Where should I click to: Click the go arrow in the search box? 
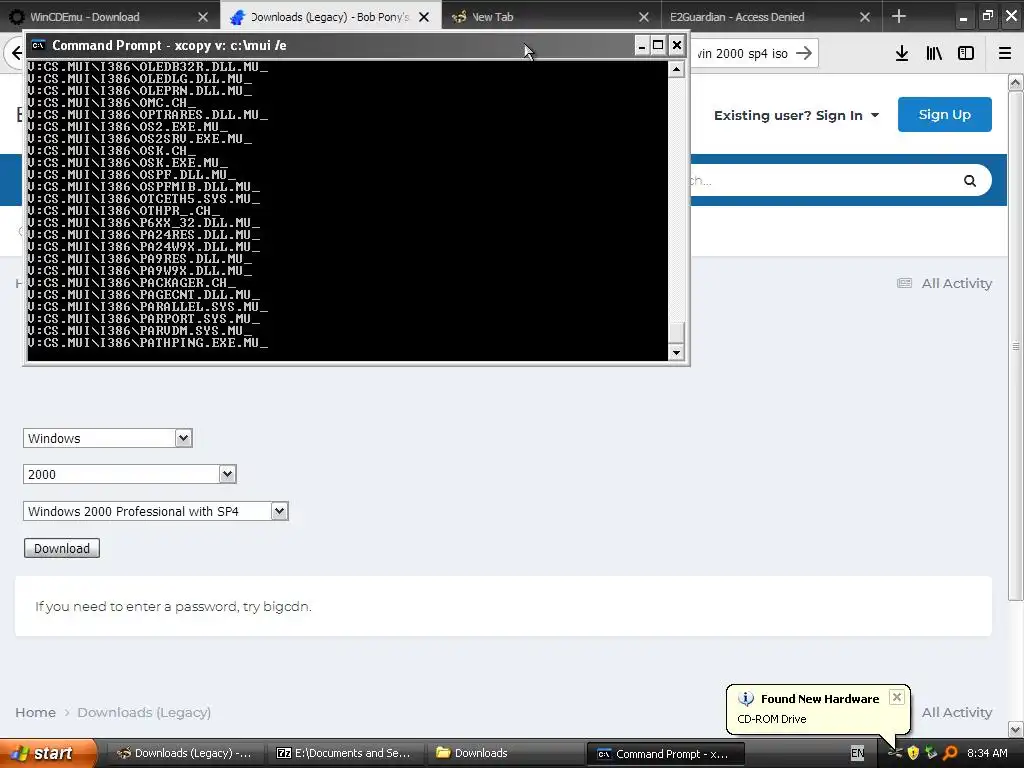pos(804,53)
